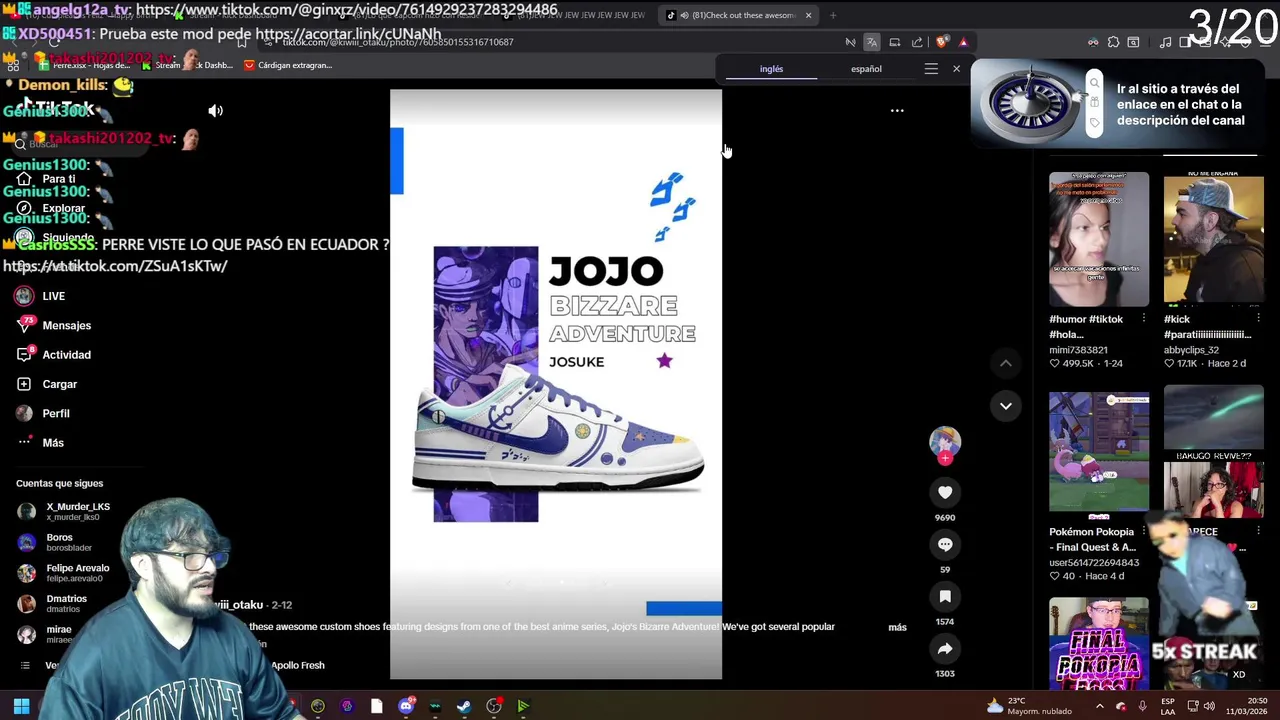Open #kick abbyclips_32 video thumbnail
Viewport: 1280px width, 720px height.
1213,239
